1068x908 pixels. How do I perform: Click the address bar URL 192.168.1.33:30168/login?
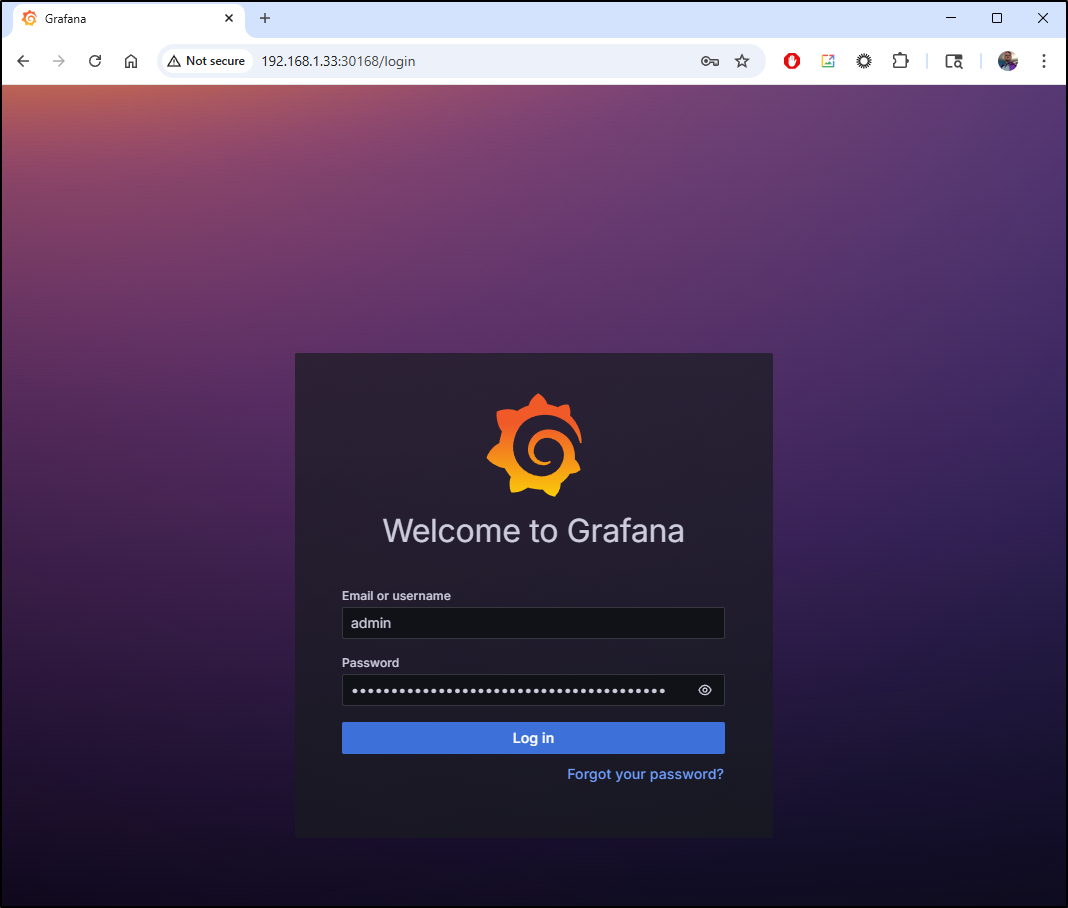(339, 61)
